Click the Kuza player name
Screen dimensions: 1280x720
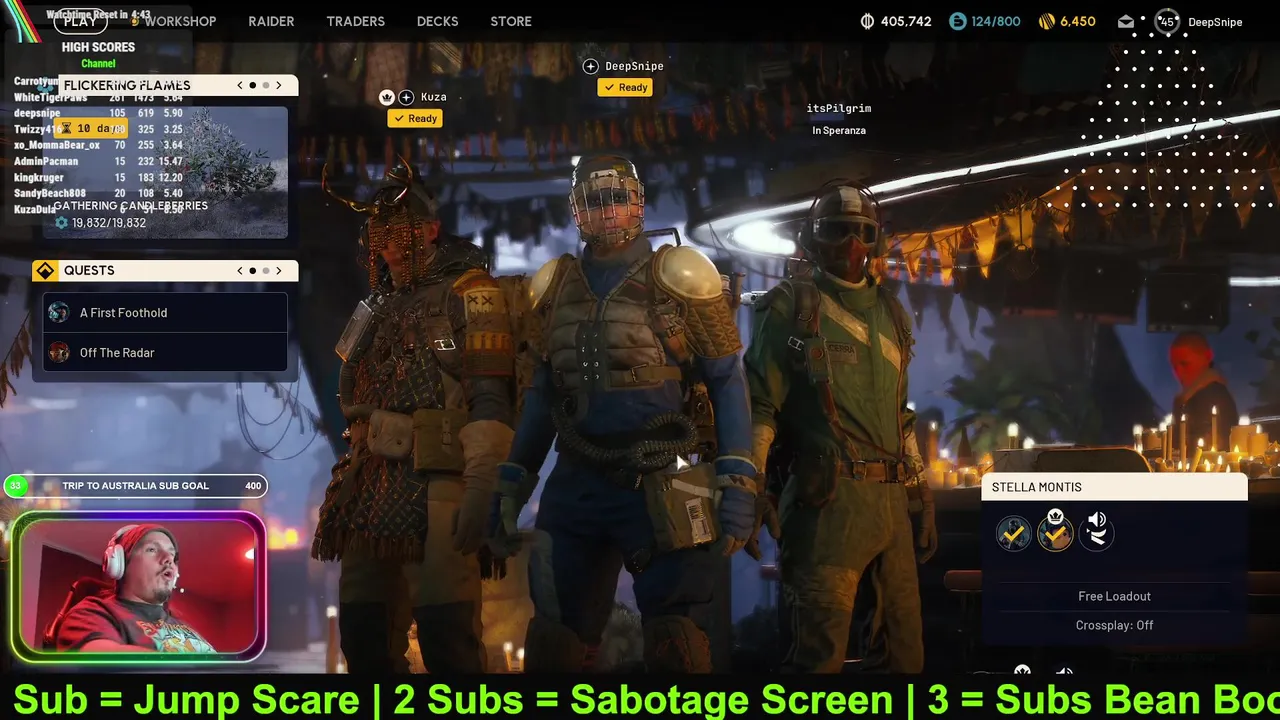(433, 97)
